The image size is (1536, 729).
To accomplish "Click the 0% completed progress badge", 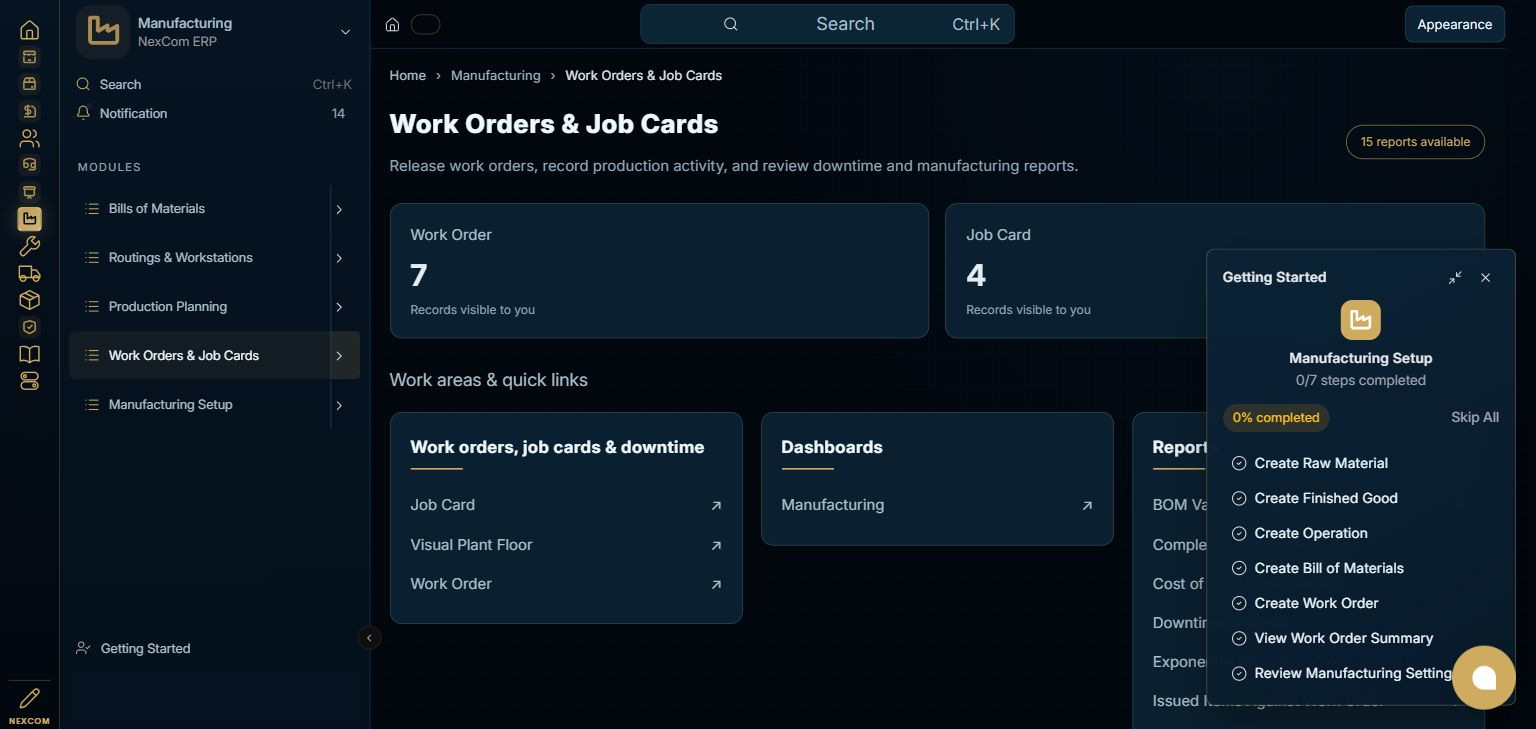I will click(x=1276, y=418).
